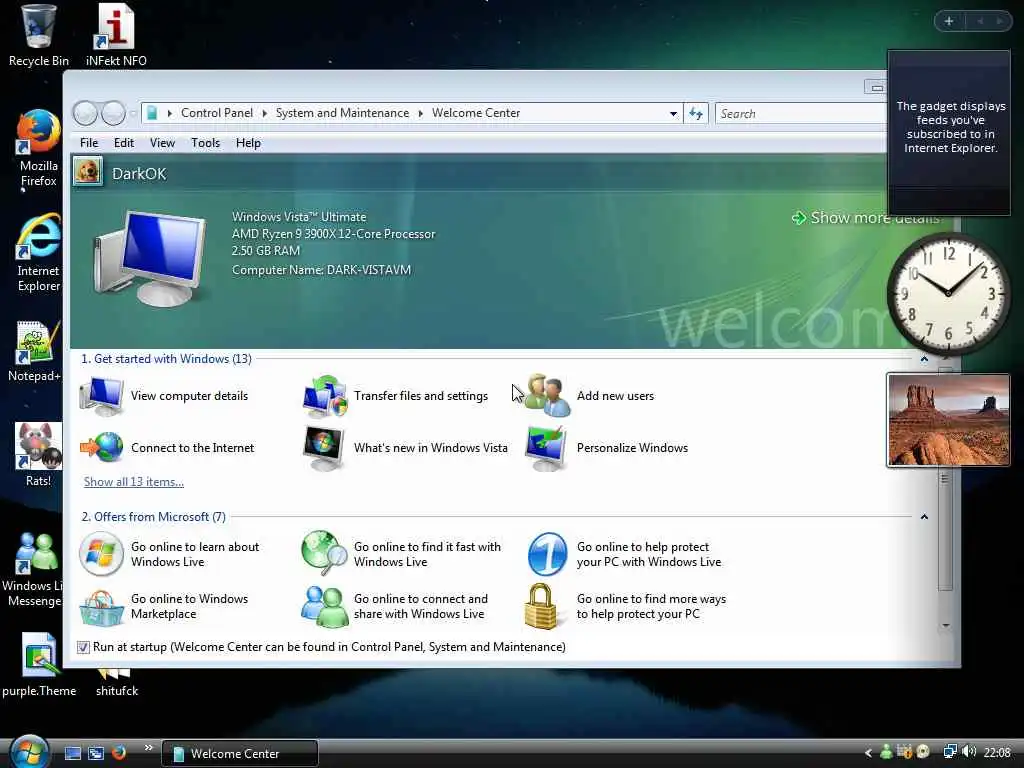
Task: Click the Back navigation button
Action: [x=85, y=114]
